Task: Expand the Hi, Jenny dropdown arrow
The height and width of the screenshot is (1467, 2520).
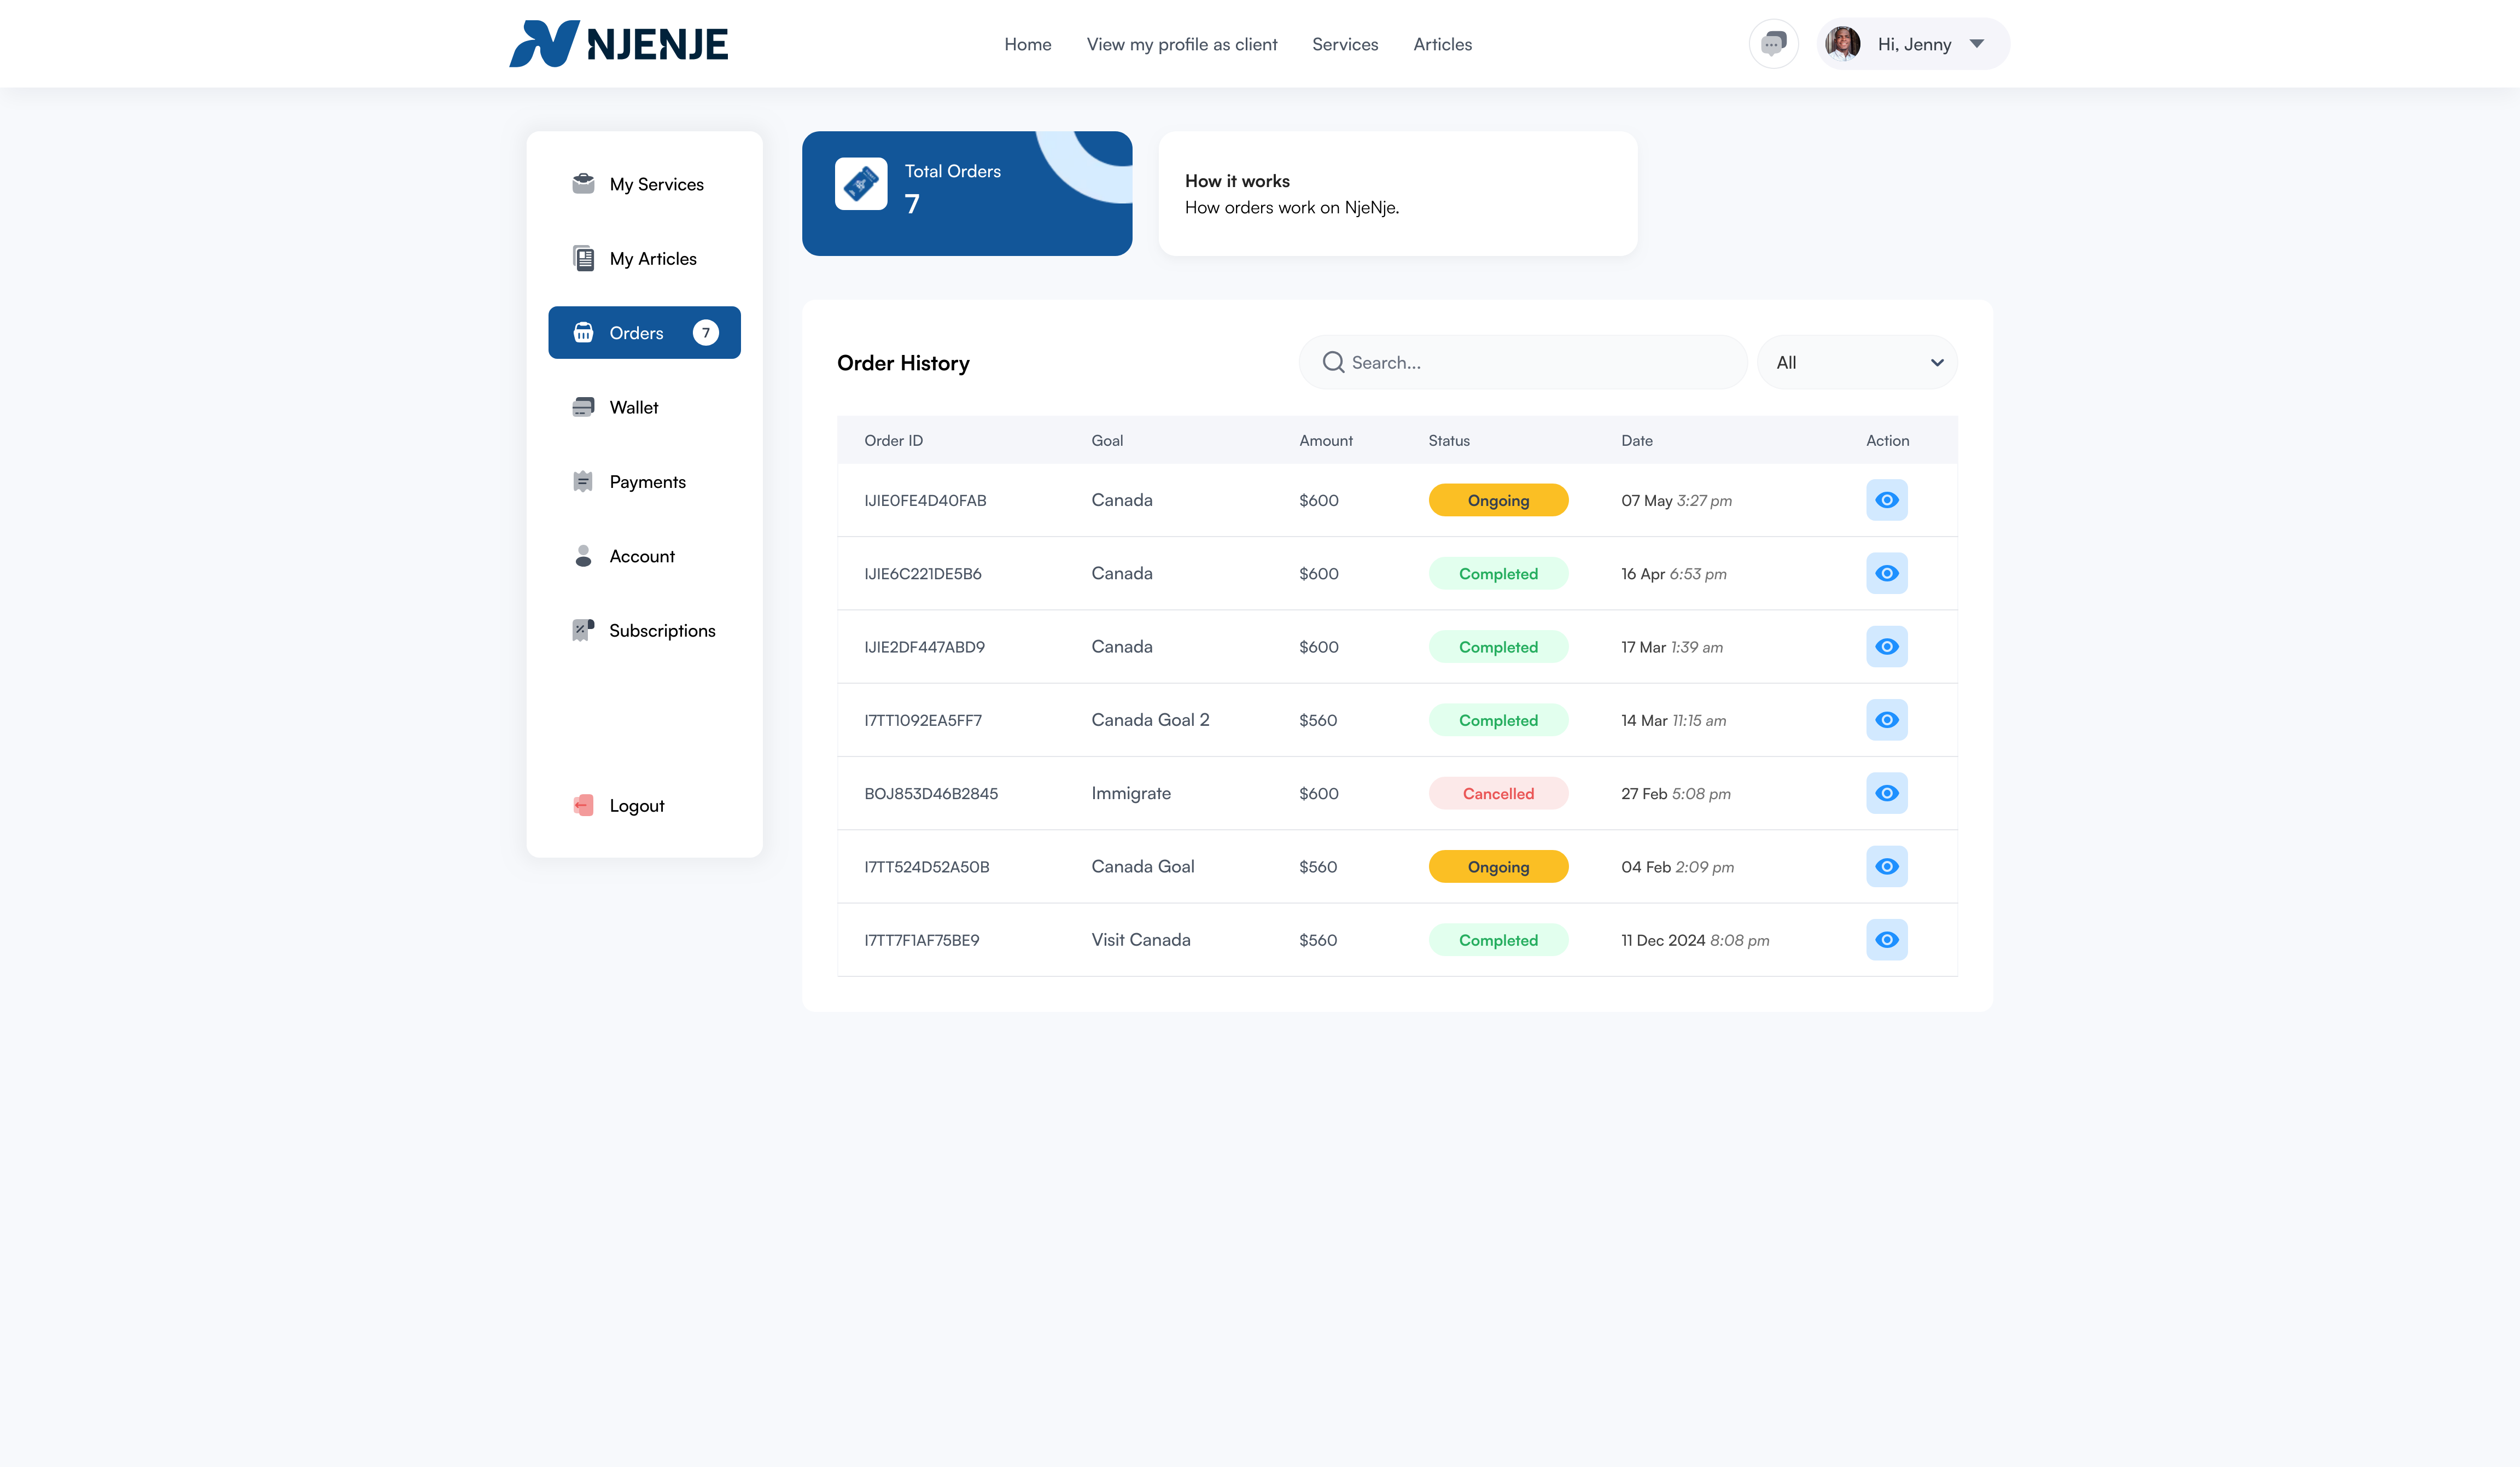Action: point(1976,44)
